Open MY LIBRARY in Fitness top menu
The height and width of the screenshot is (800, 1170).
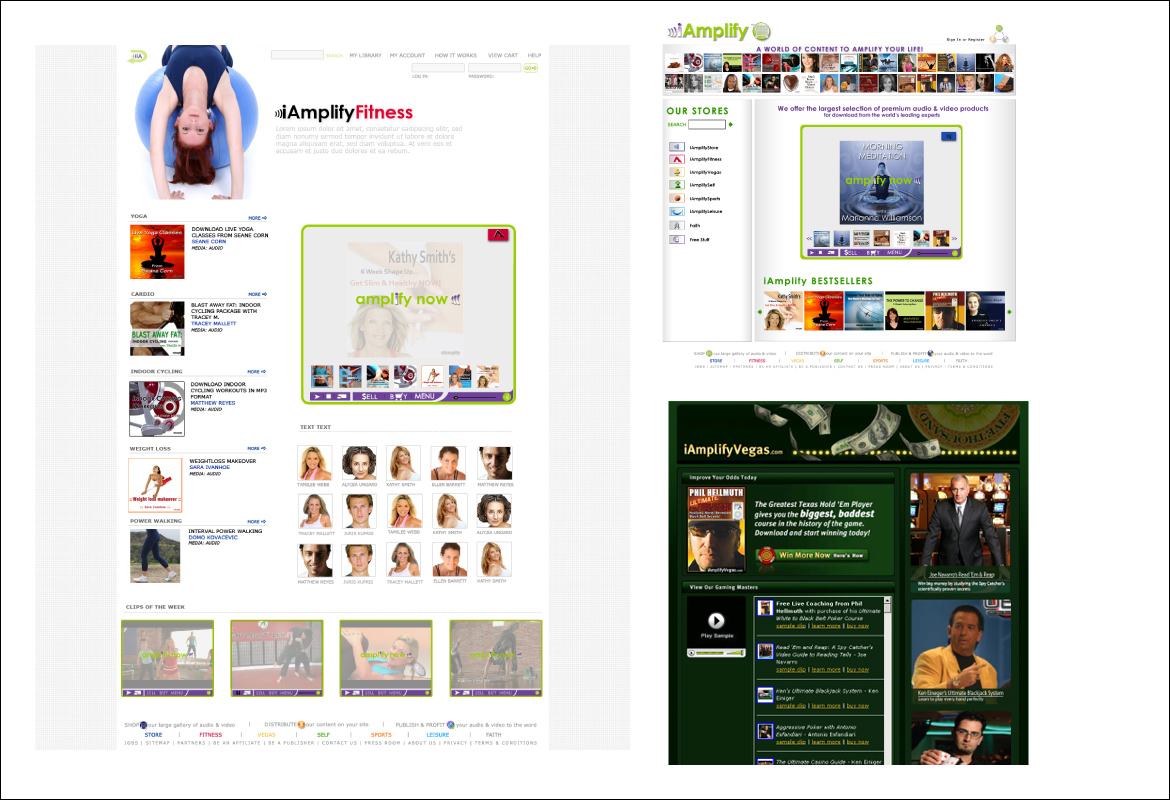[x=366, y=55]
